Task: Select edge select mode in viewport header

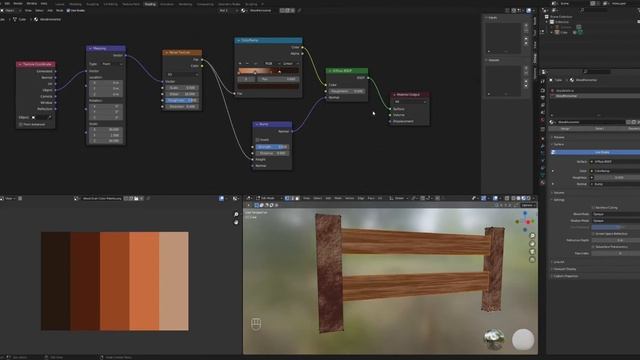Action: (x=292, y=198)
